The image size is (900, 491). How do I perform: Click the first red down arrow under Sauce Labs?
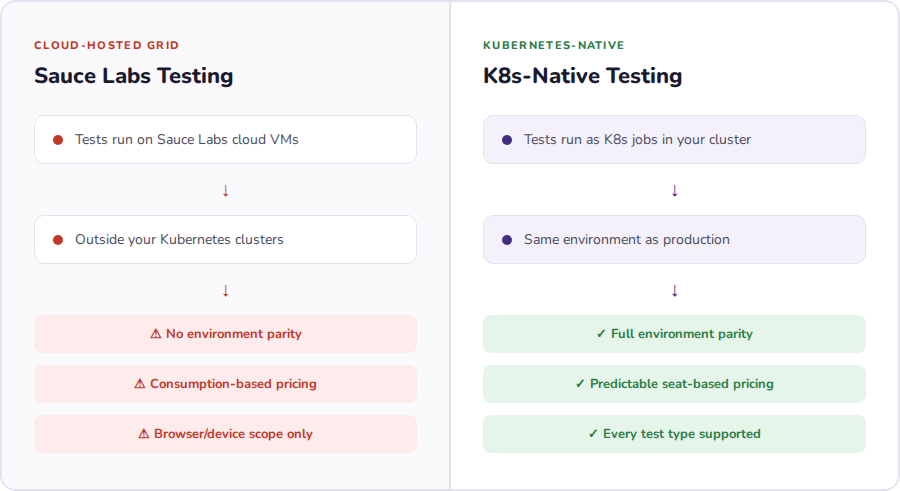click(226, 190)
